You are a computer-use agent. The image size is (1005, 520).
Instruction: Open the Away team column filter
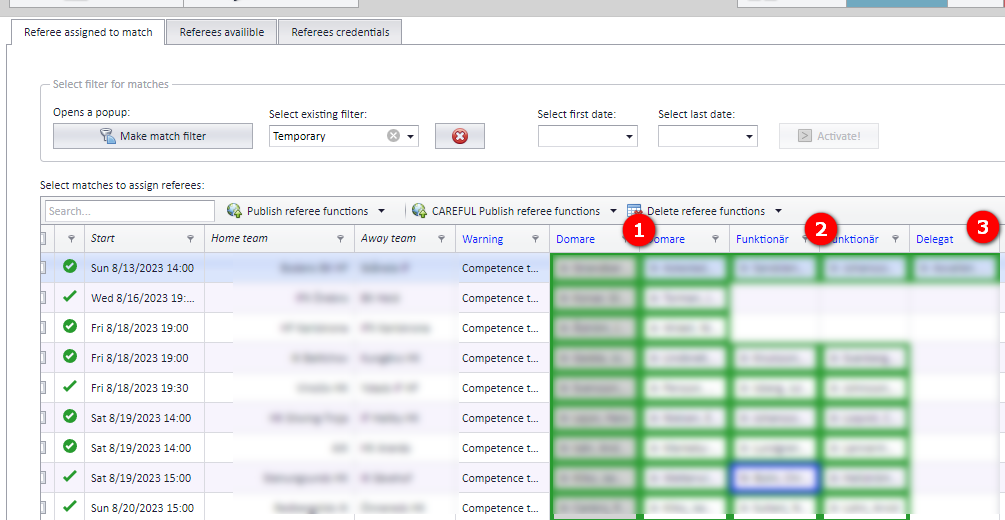point(442,239)
